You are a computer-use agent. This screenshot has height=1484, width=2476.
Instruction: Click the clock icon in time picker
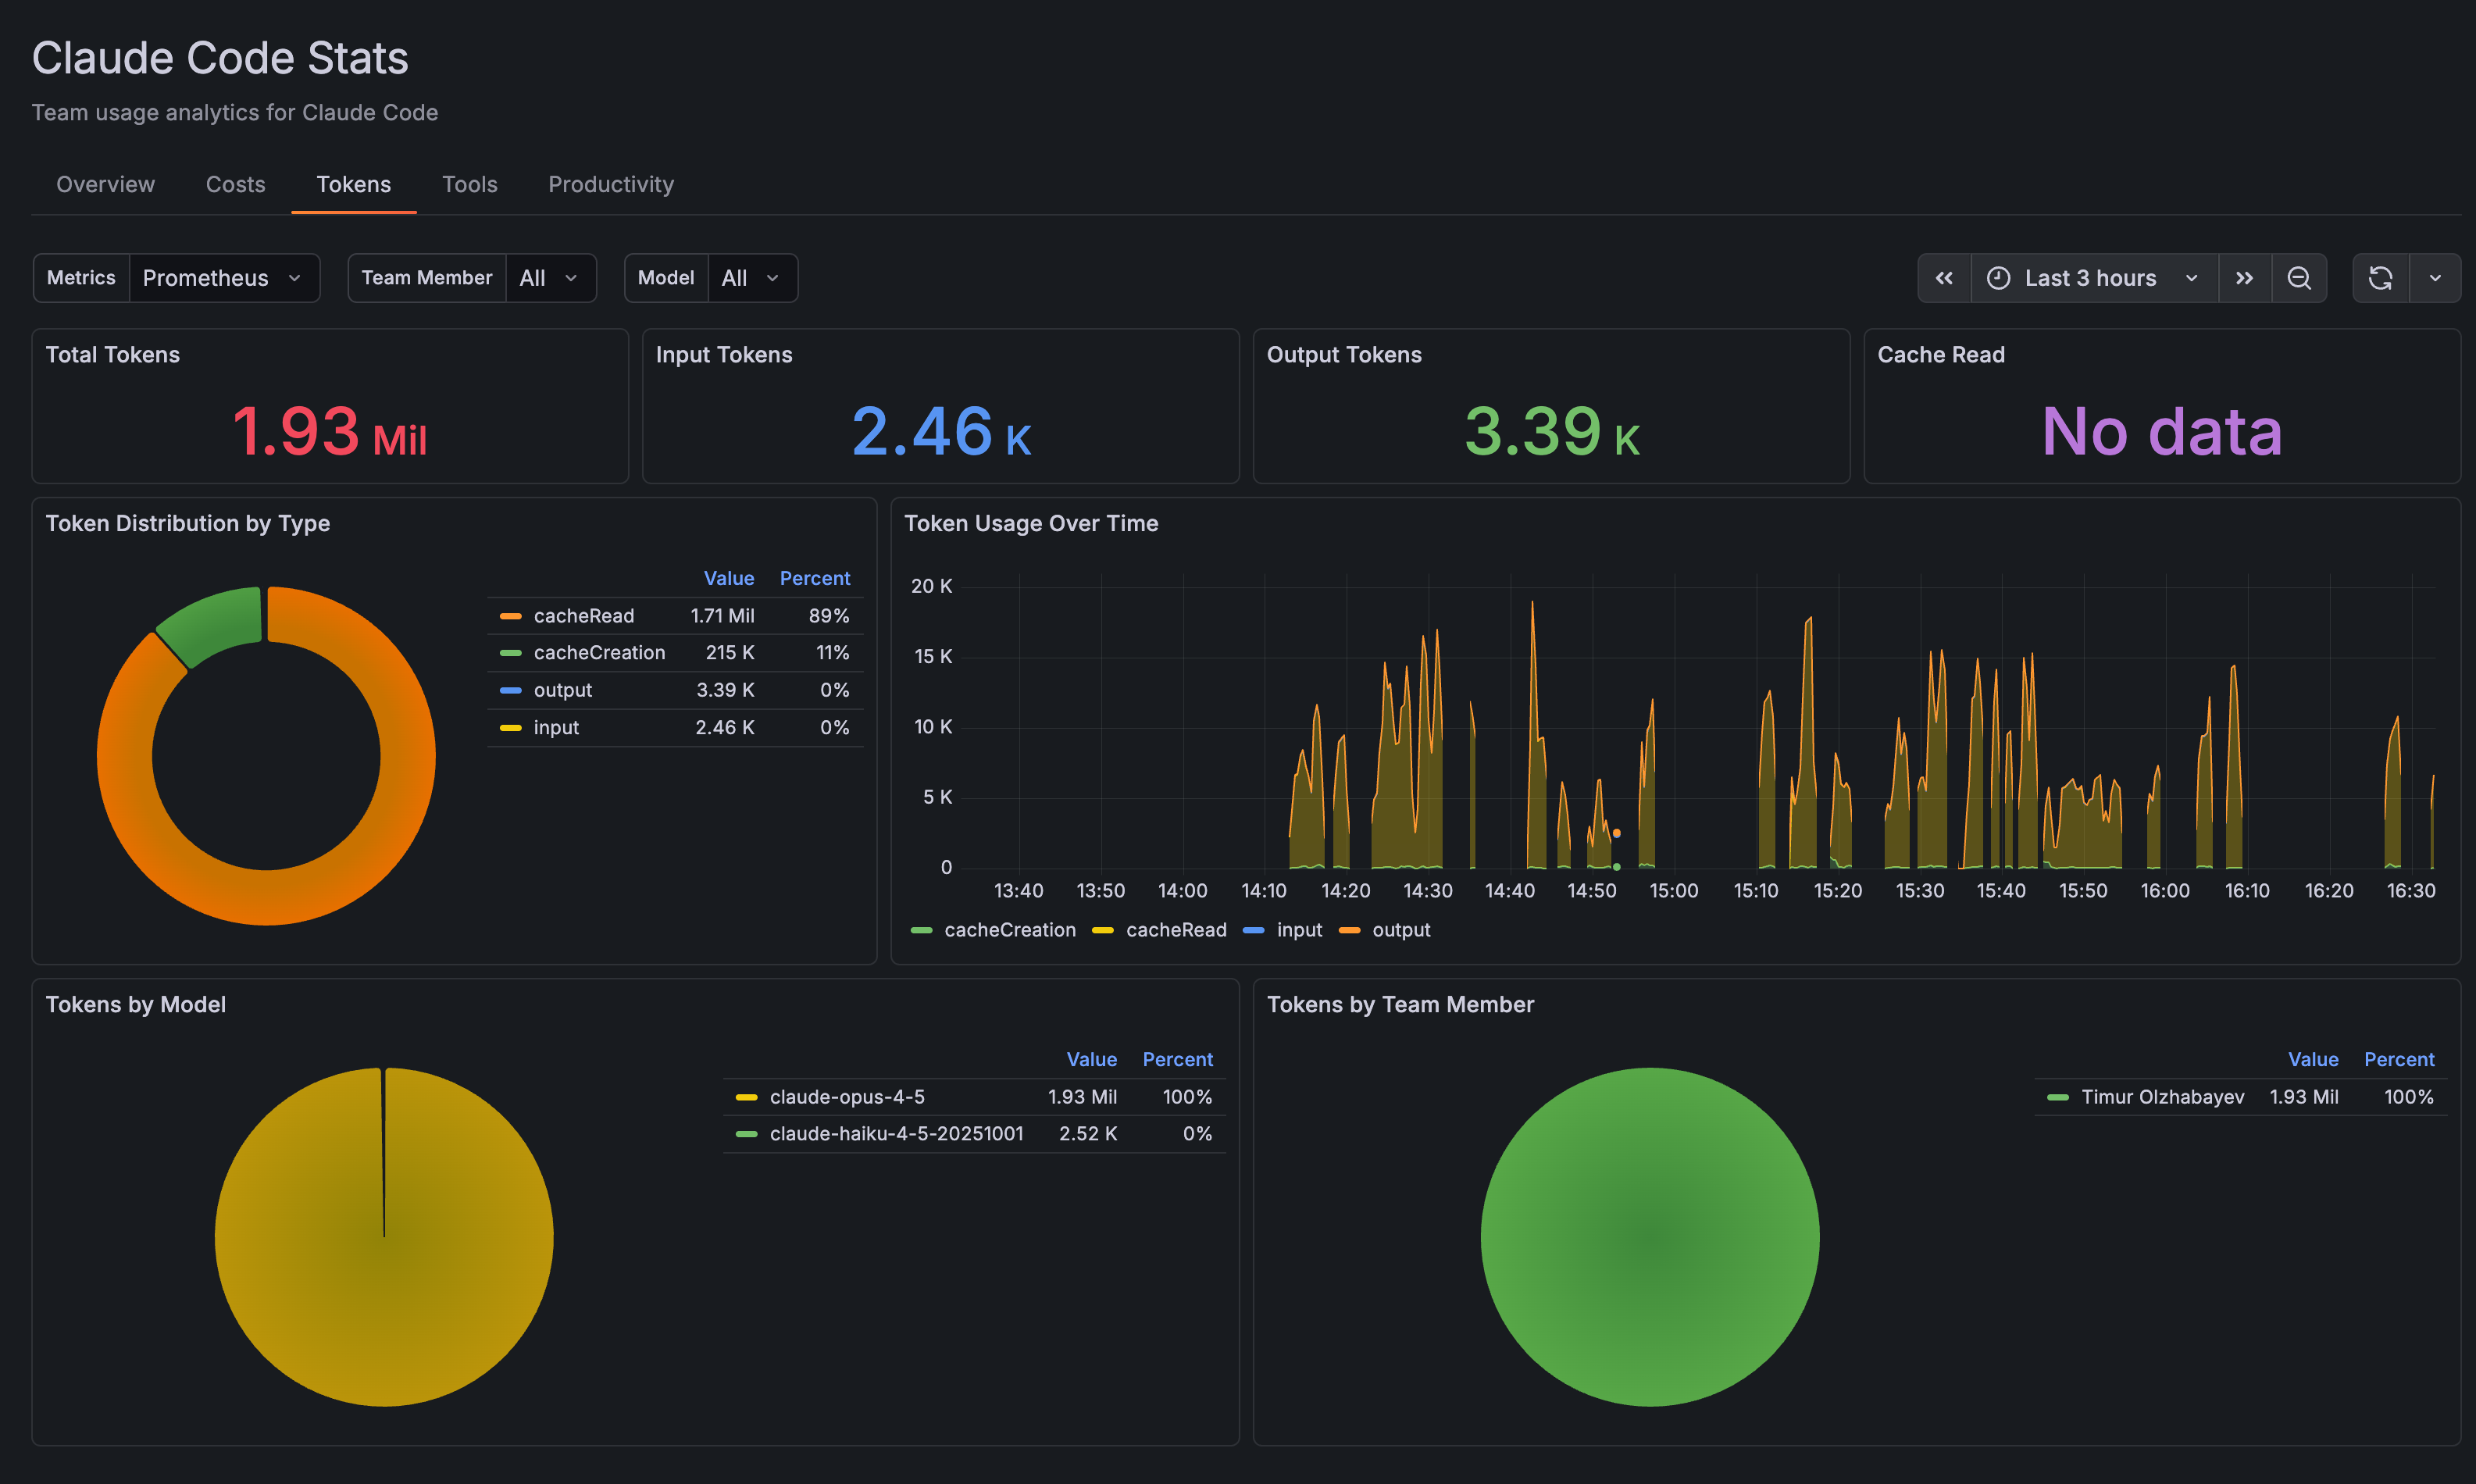click(x=1998, y=278)
